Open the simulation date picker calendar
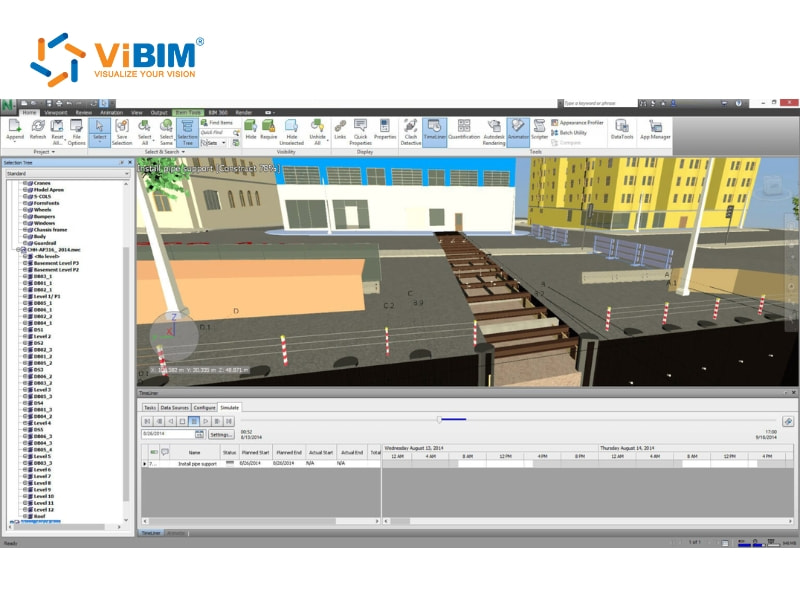 tap(199, 433)
